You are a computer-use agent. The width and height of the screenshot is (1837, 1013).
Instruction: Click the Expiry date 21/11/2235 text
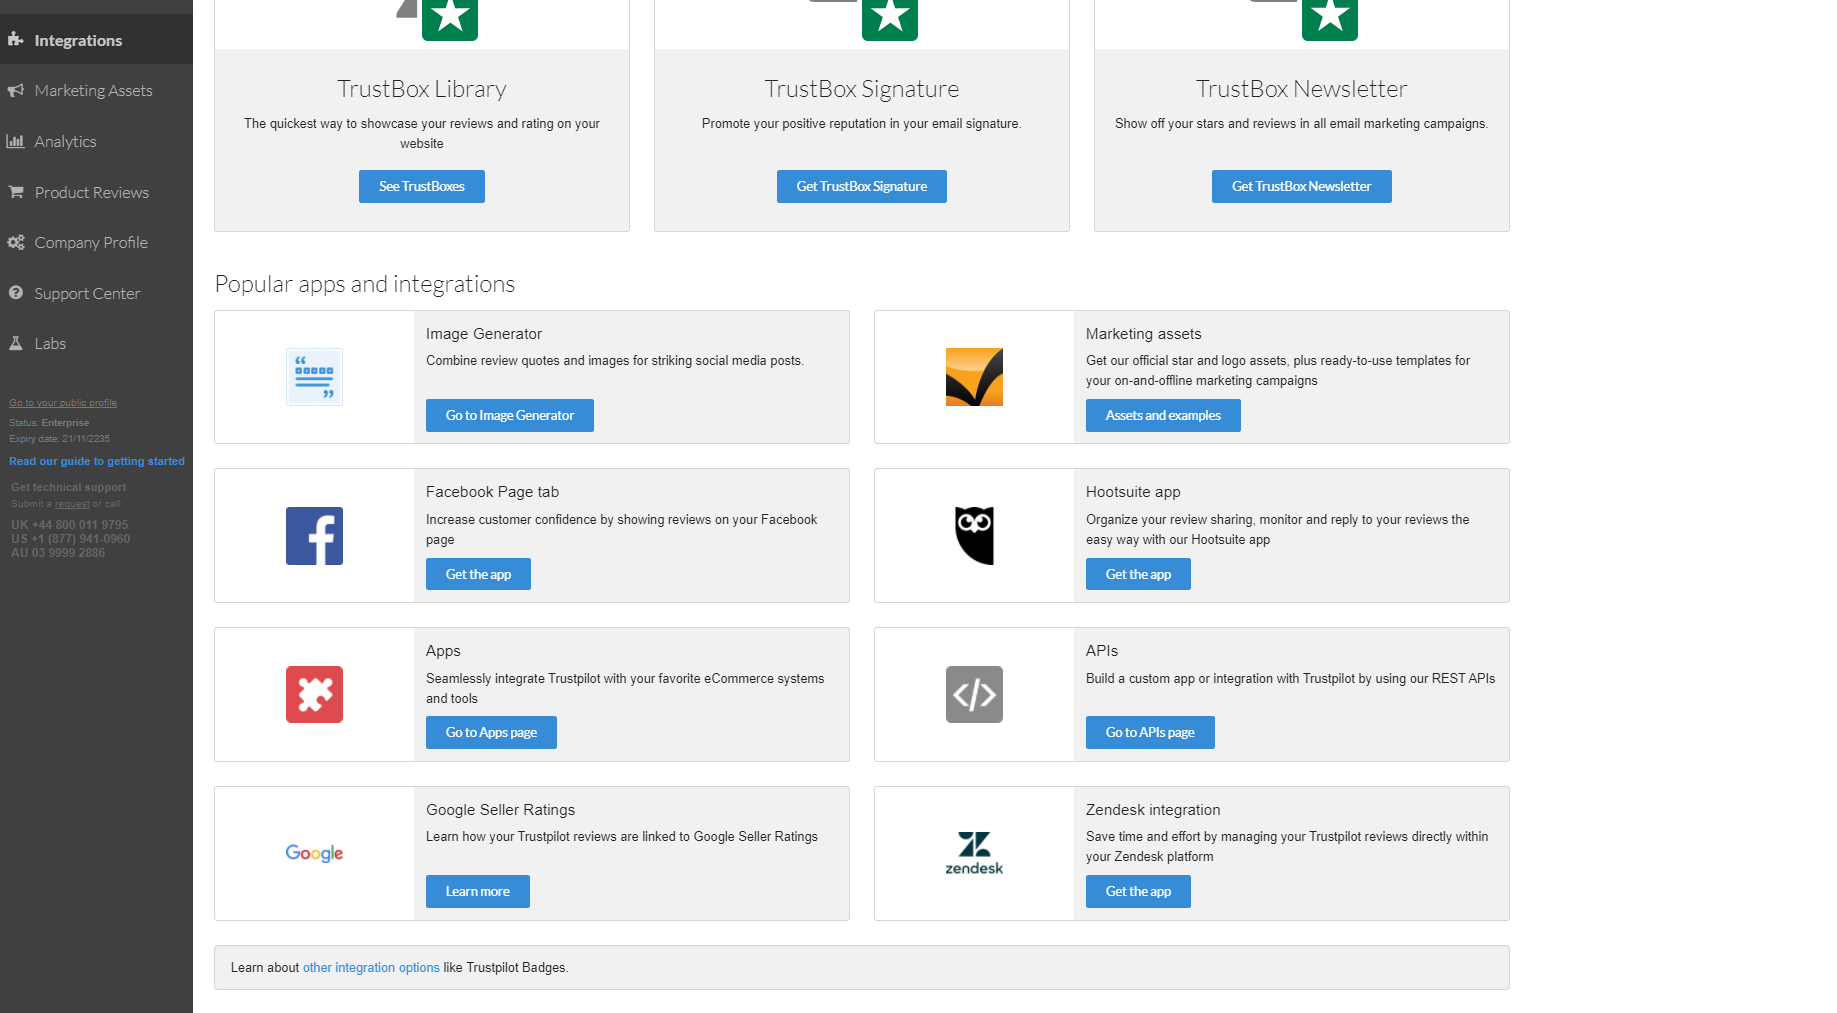[x=60, y=439]
